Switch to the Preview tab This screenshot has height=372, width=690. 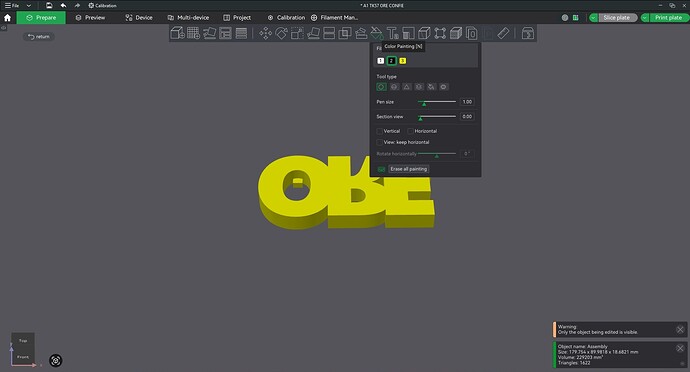pyautogui.click(x=90, y=18)
